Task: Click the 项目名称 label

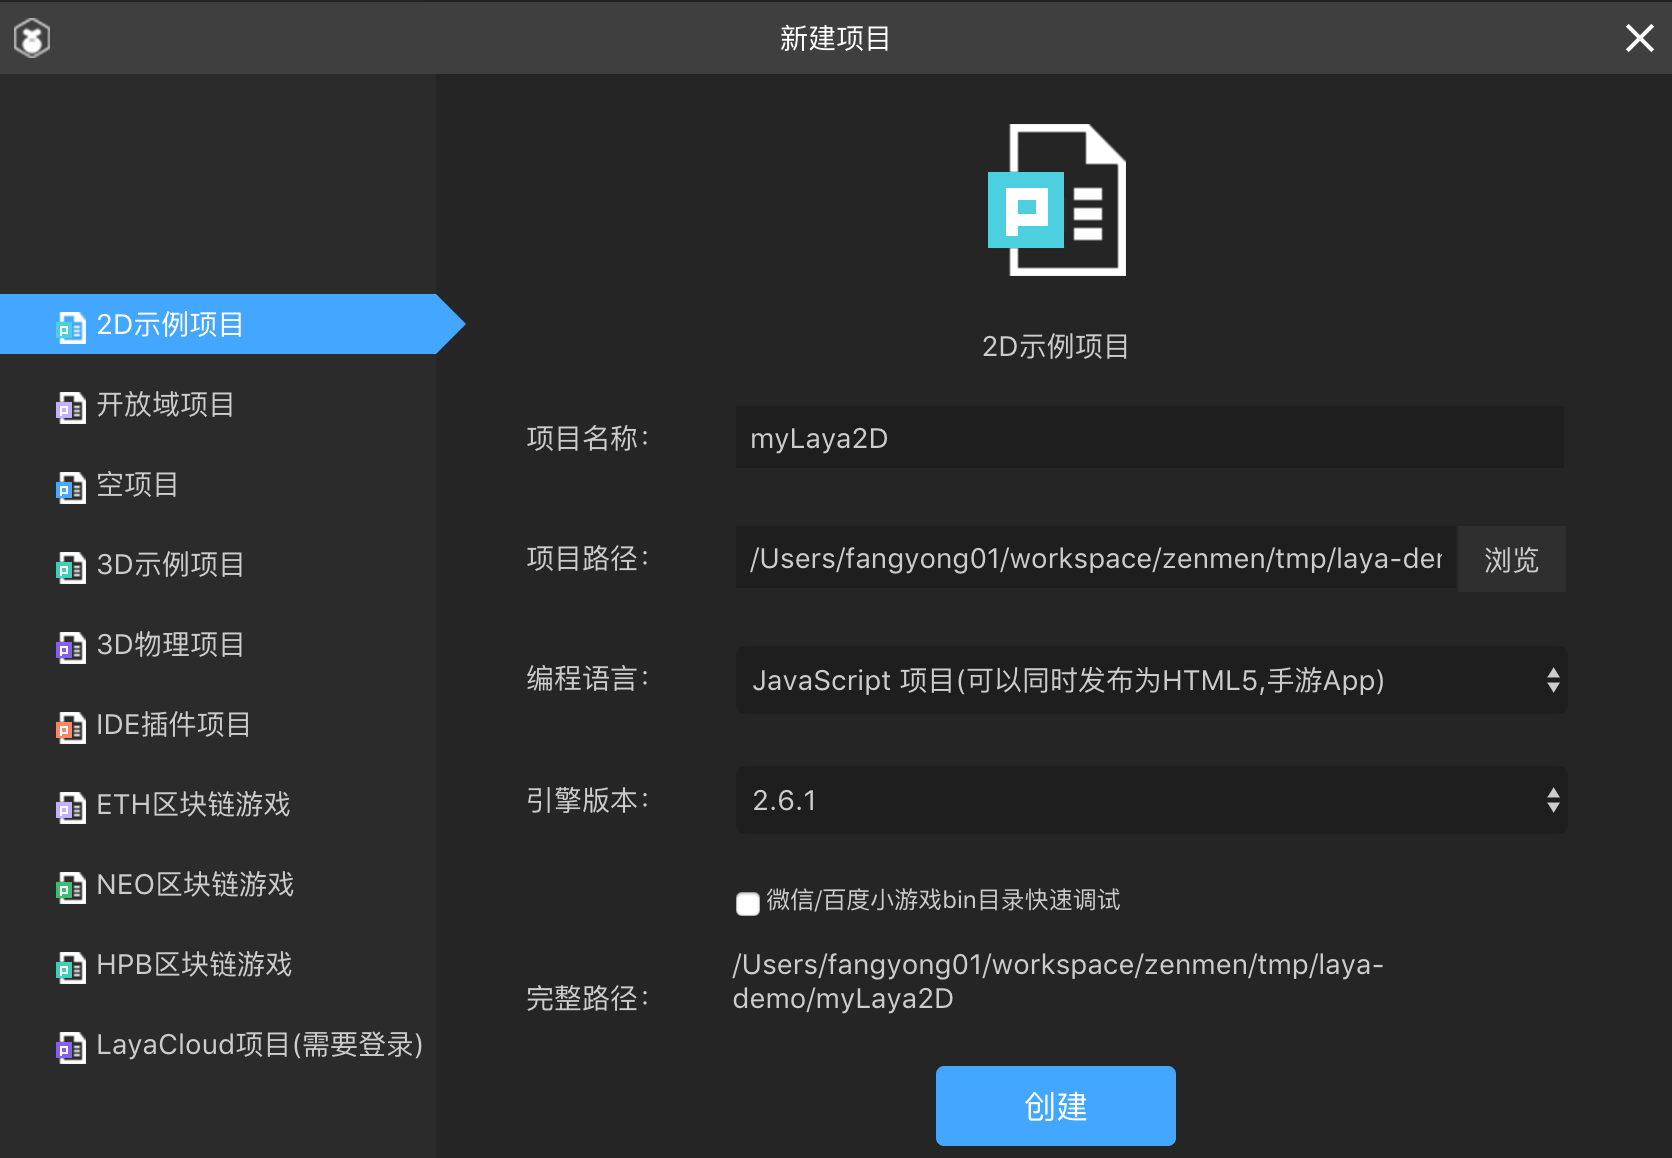Action: pyautogui.click(x=588, y=438)
